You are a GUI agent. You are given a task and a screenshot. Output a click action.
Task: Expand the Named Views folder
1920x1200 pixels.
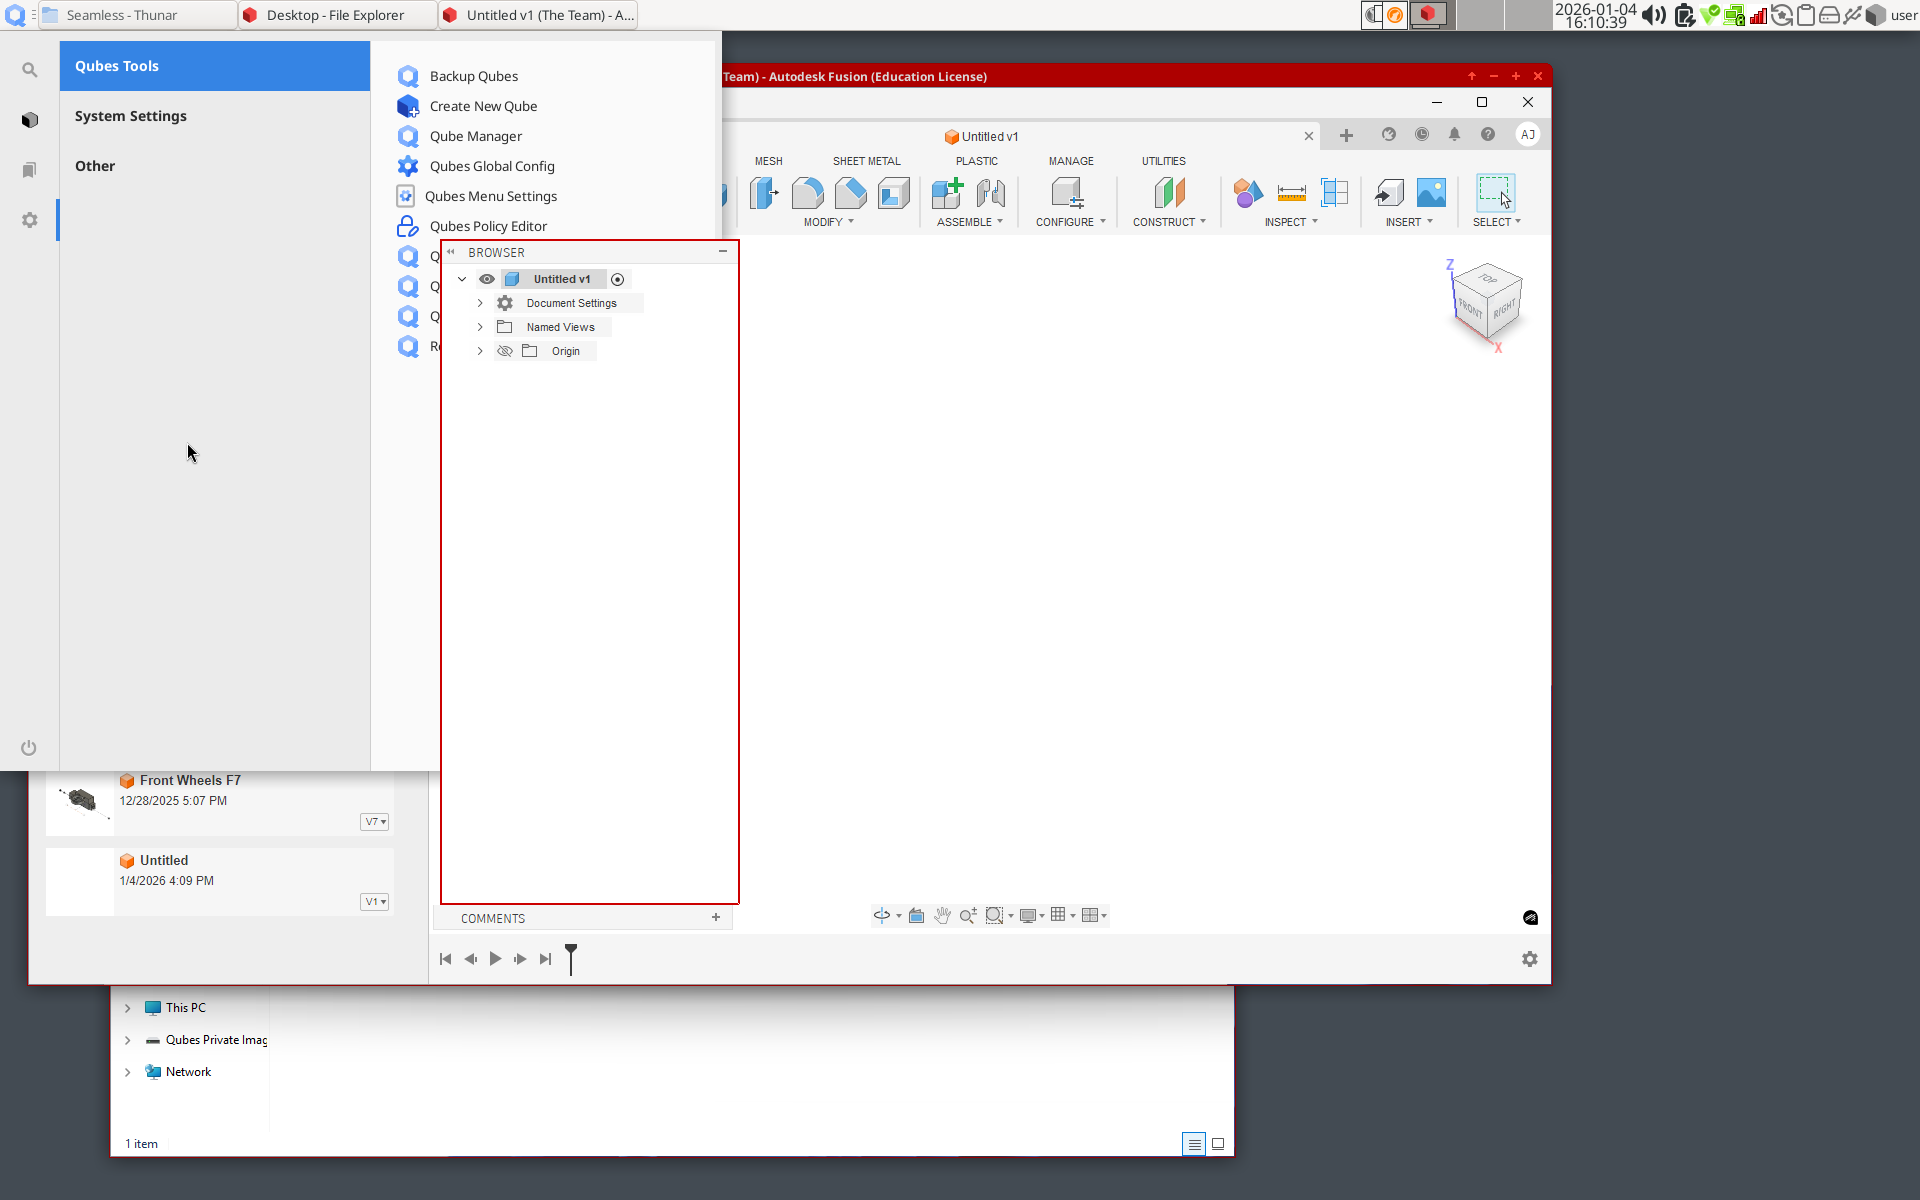point(480,327)
